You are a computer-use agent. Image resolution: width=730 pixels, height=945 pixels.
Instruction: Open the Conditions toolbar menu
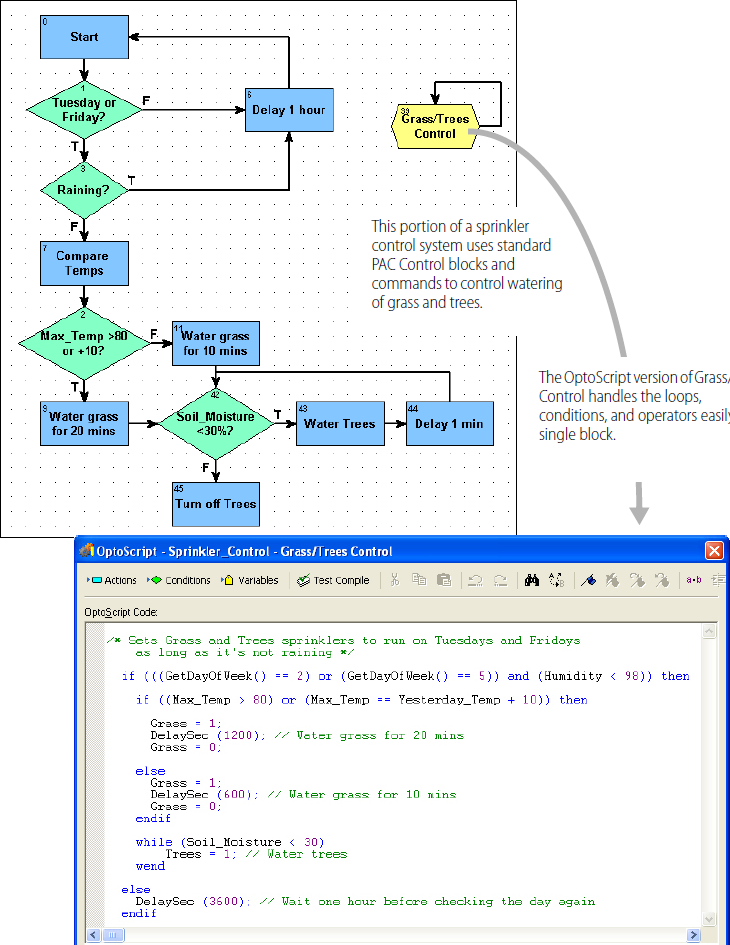[x=180, y=580]
